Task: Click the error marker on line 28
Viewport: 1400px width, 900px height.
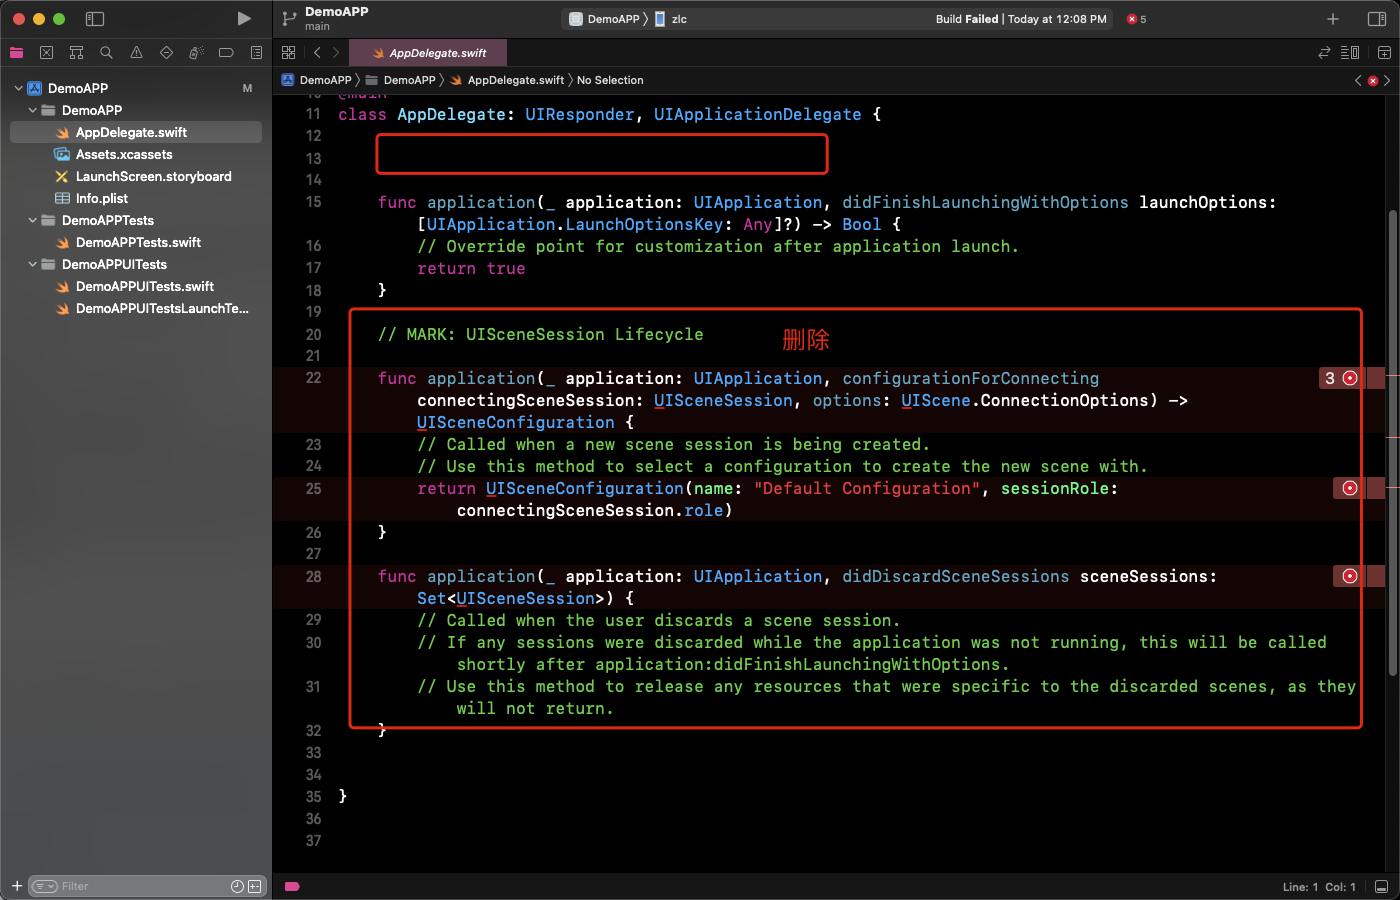Action: (1349, 576)
